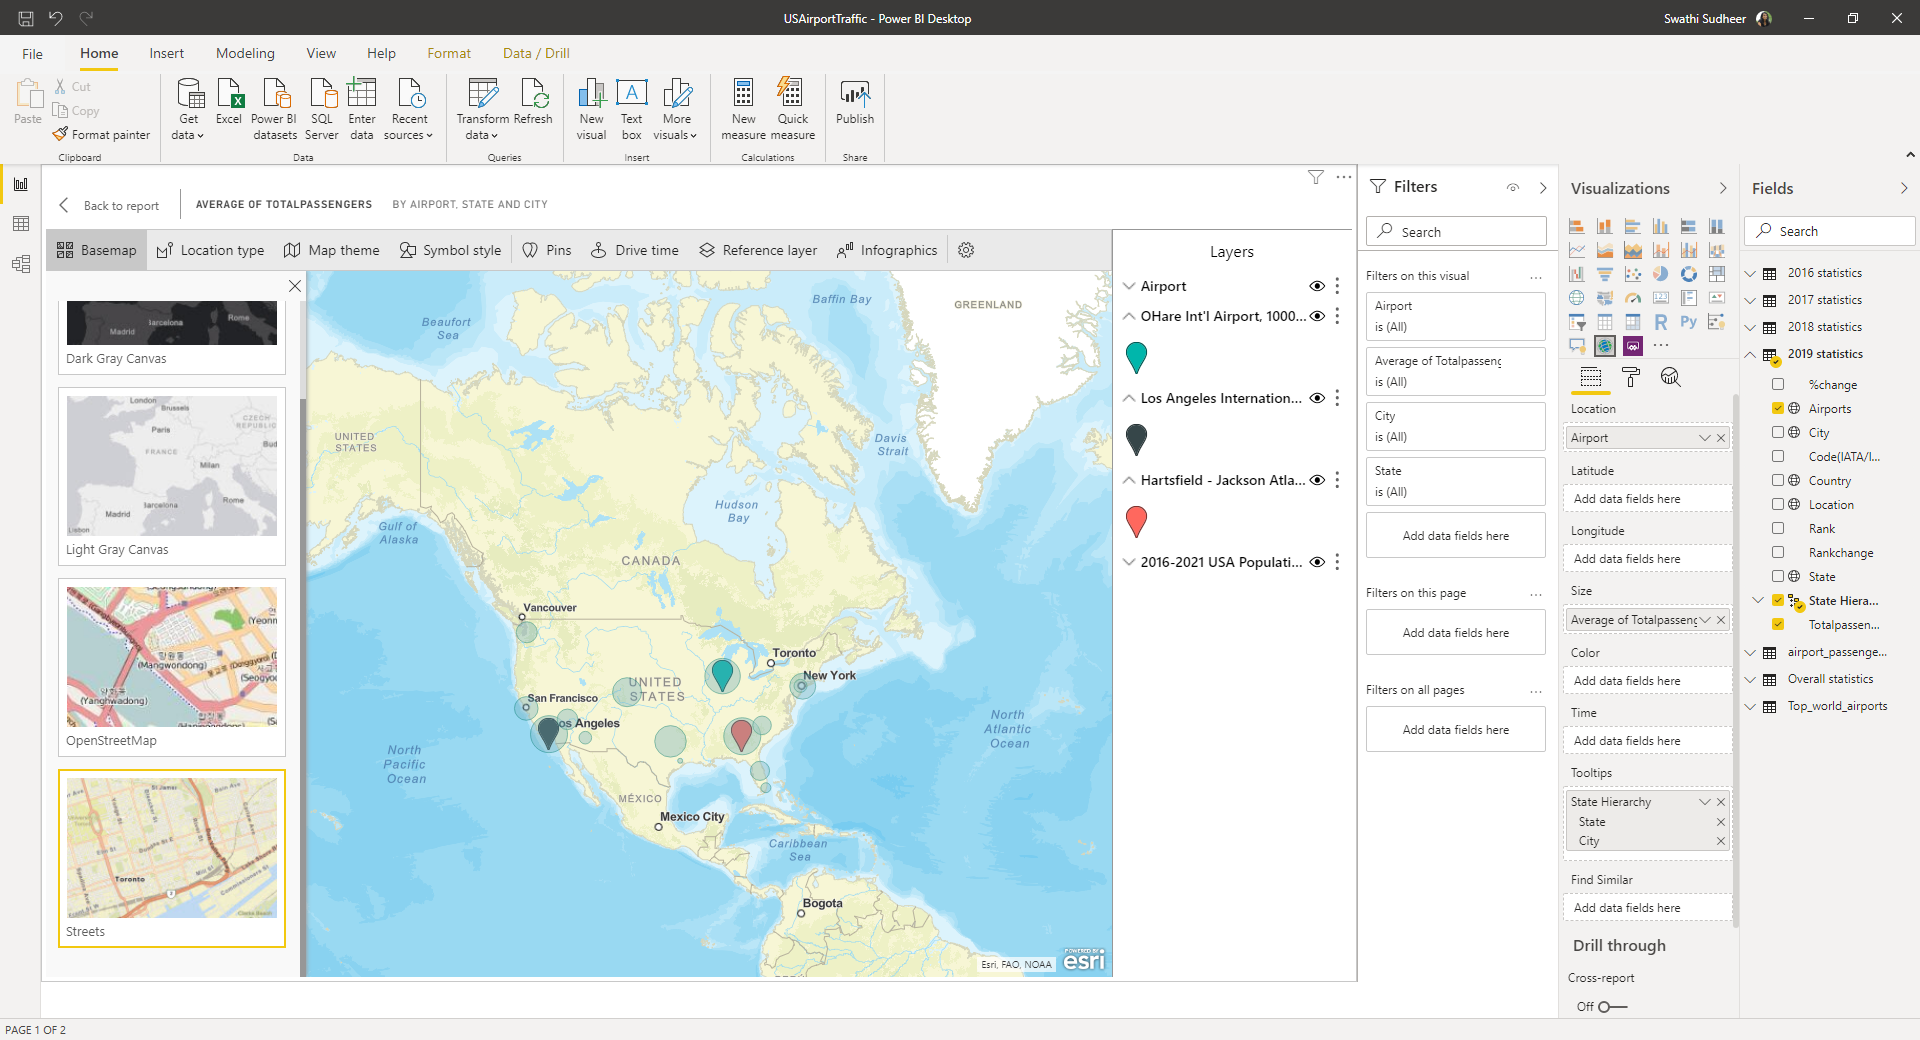
Task: Click the Save icon in title bar
Action: [x=26, y=18]
